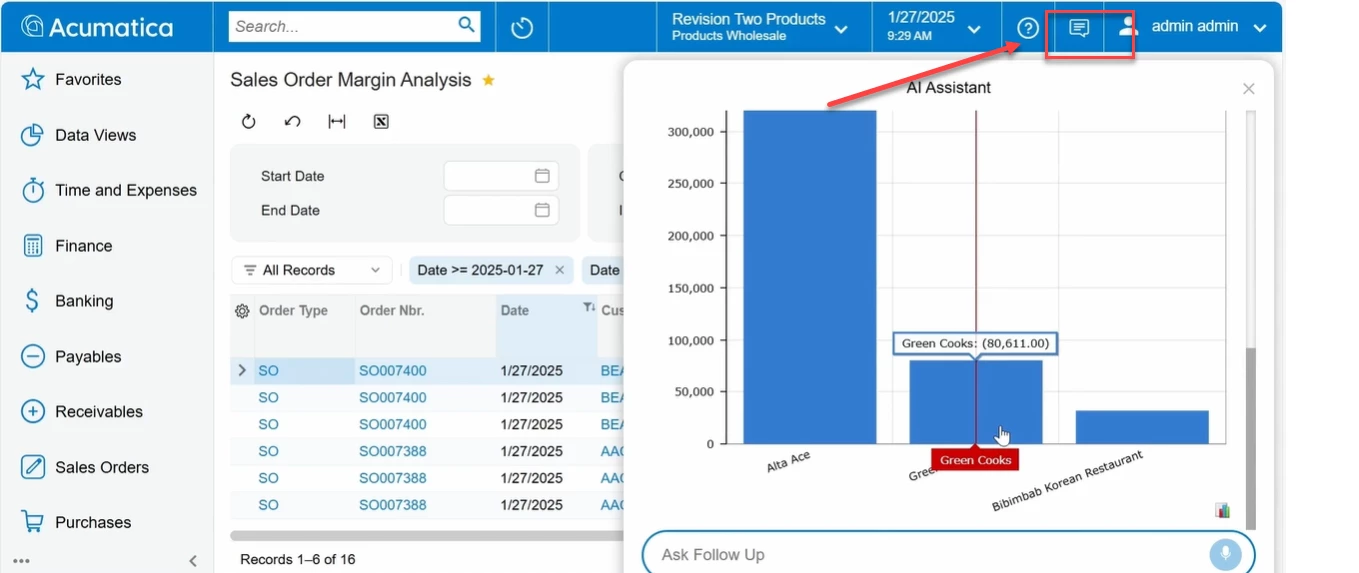Click the Acumatica logo
Image resolution: width=1359 pixels, height=573 pixels.
point(97,27)
